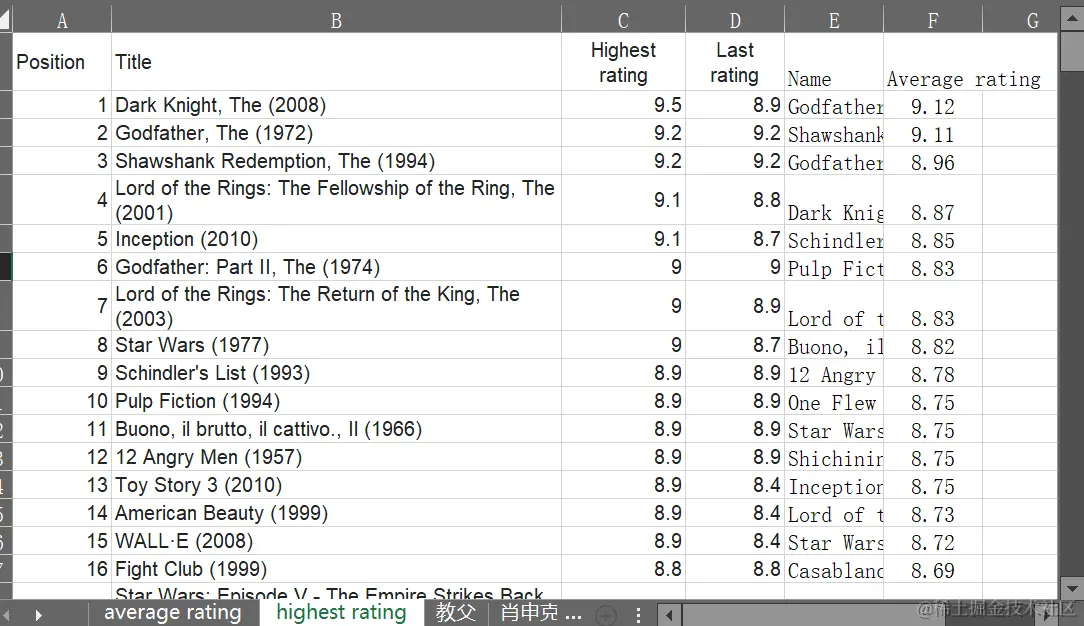Click highest rating 9.5 cell

pos(623,105)
